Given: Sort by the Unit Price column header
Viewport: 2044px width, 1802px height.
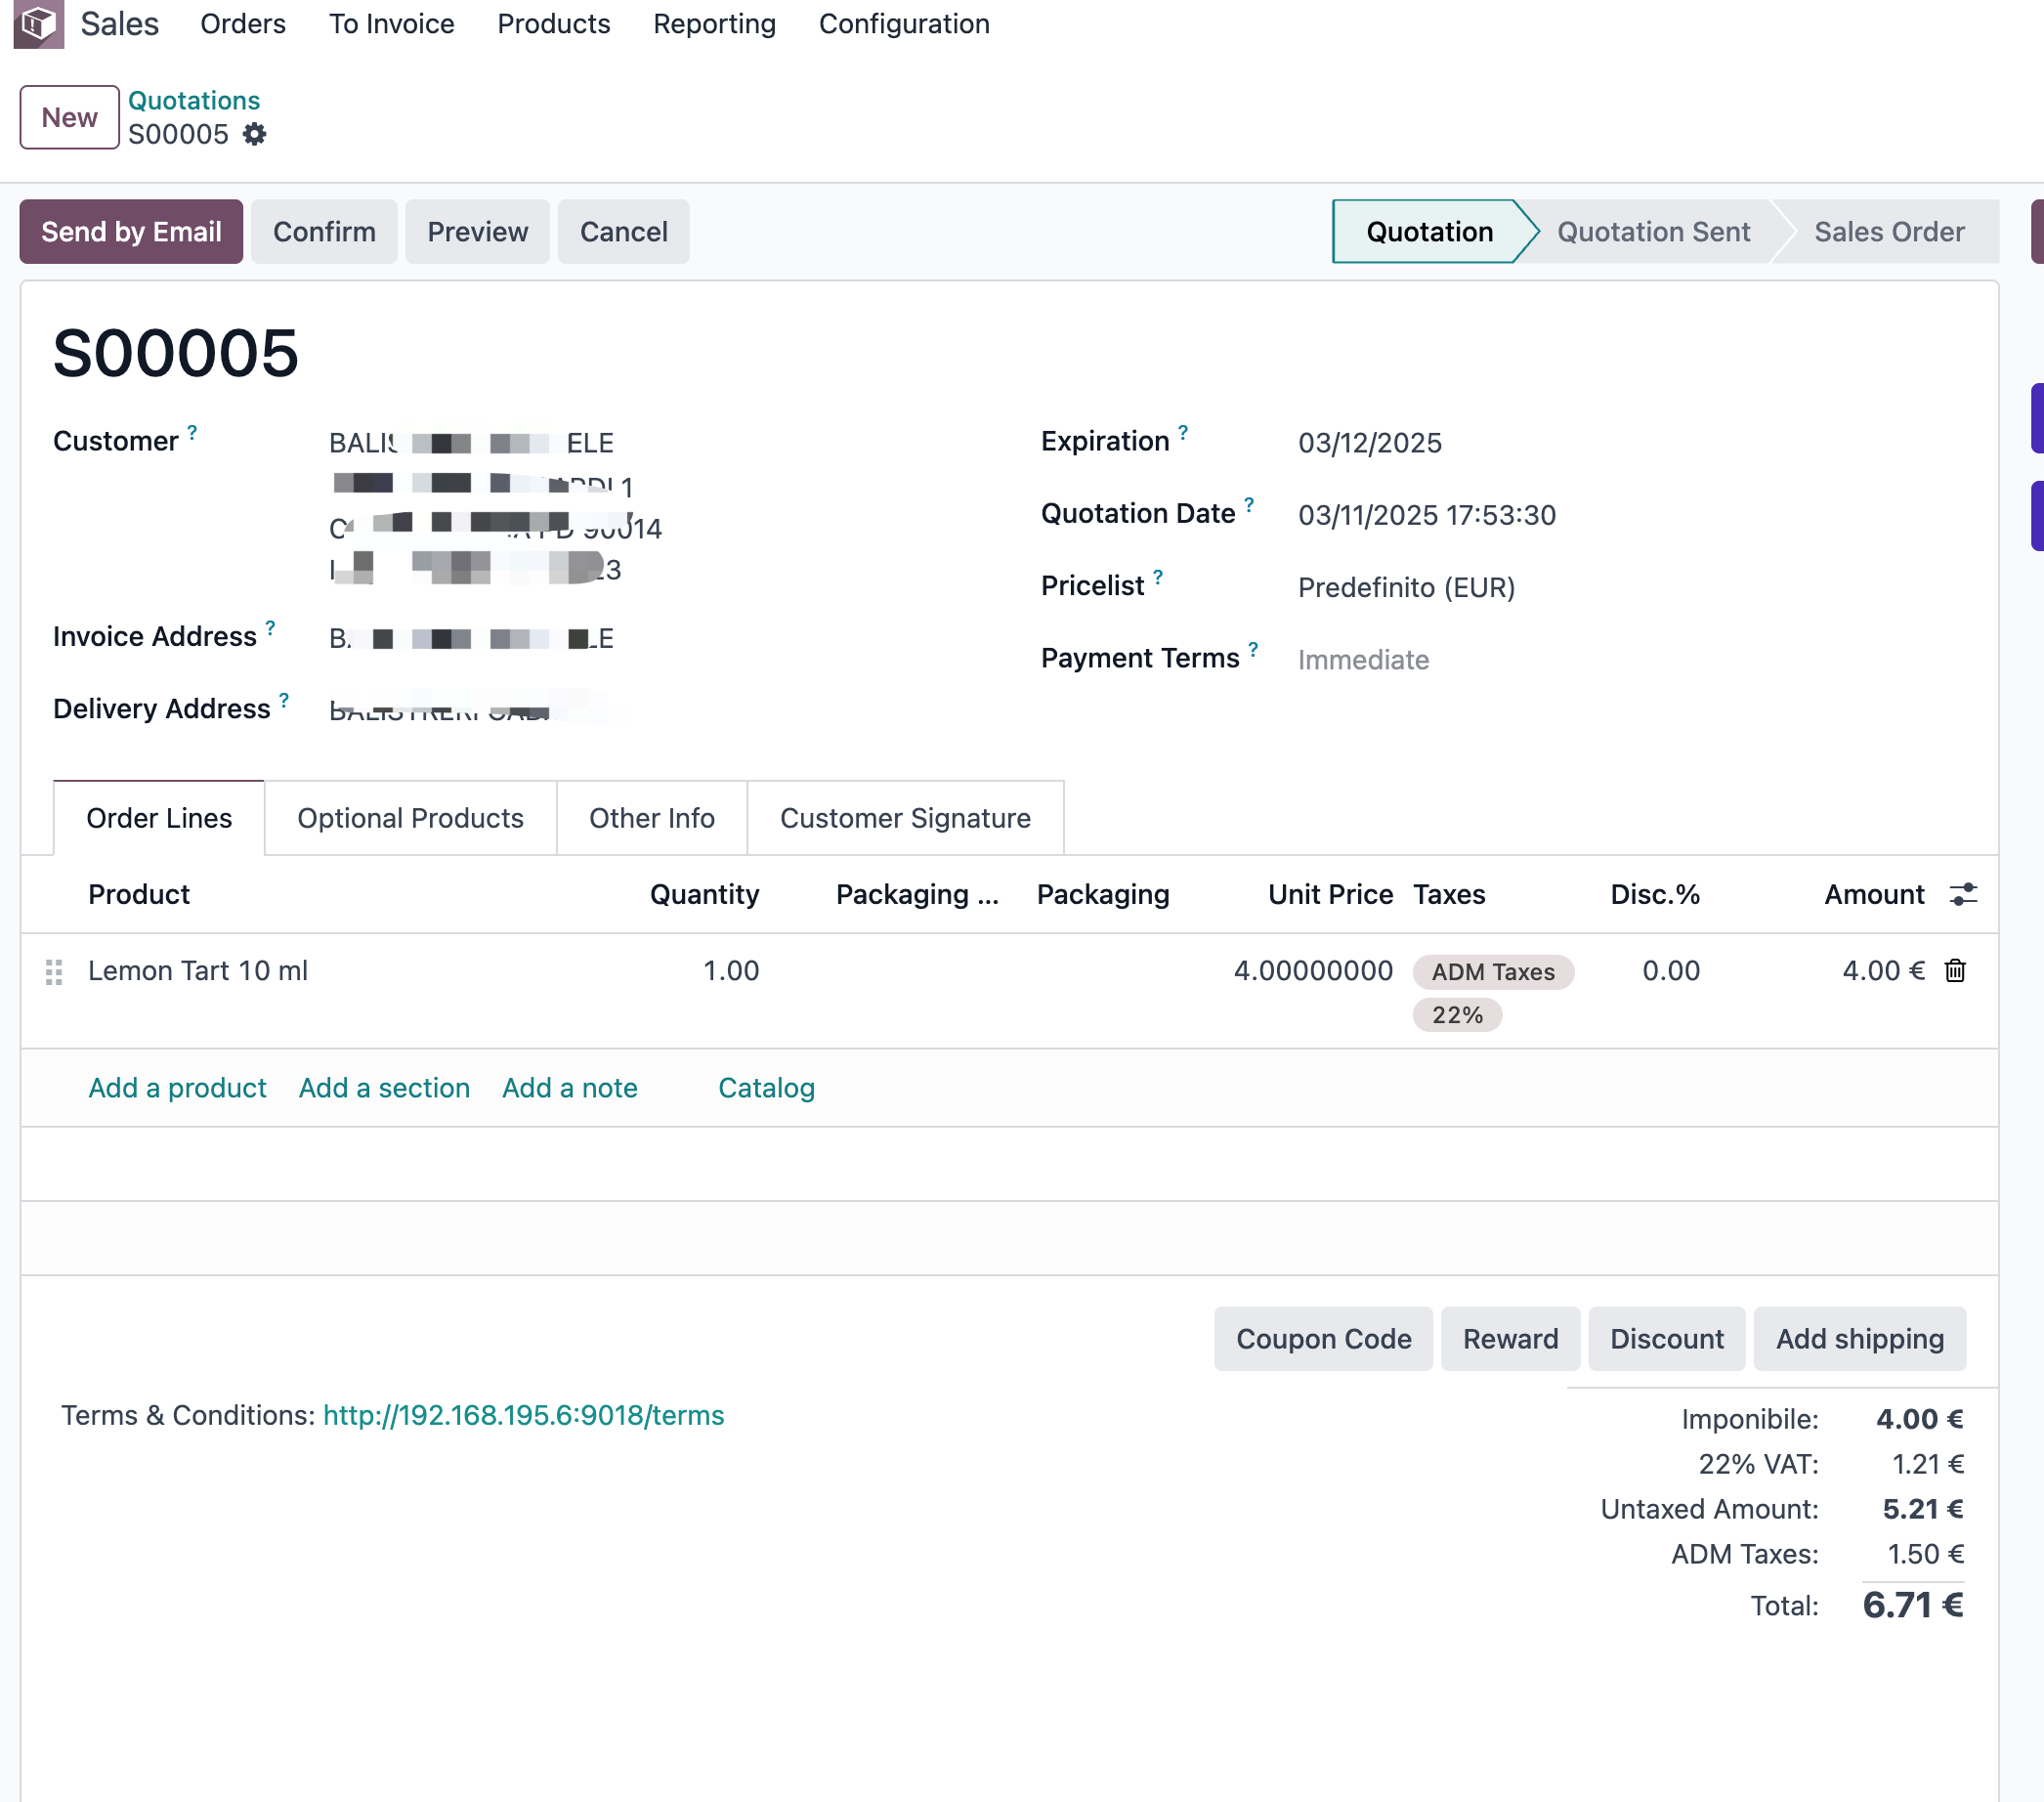Looking at the screenshot, I should point(1330,895).
